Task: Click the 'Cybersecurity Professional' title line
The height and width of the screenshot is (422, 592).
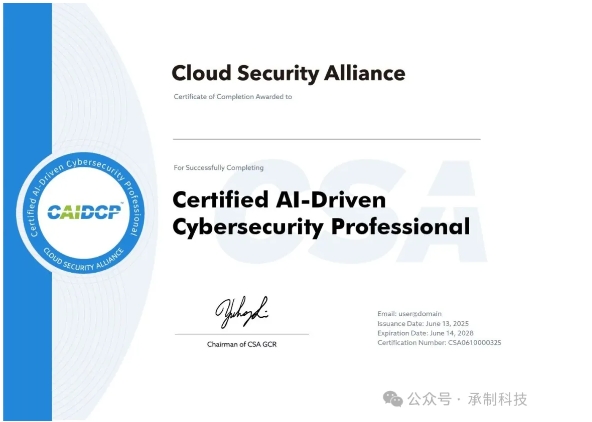Action: pos(321,227)
